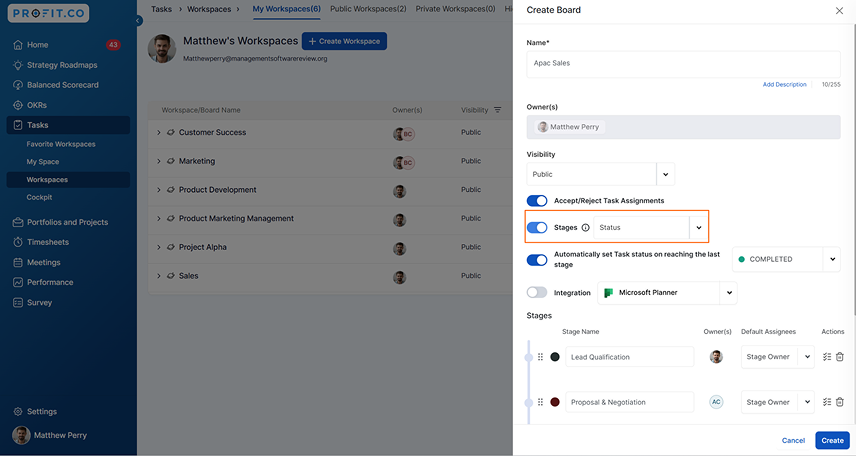Viewport: 856px width, 456px height.
Task: Open Favorite Workspaces submenu item
Action: point(61,144)
